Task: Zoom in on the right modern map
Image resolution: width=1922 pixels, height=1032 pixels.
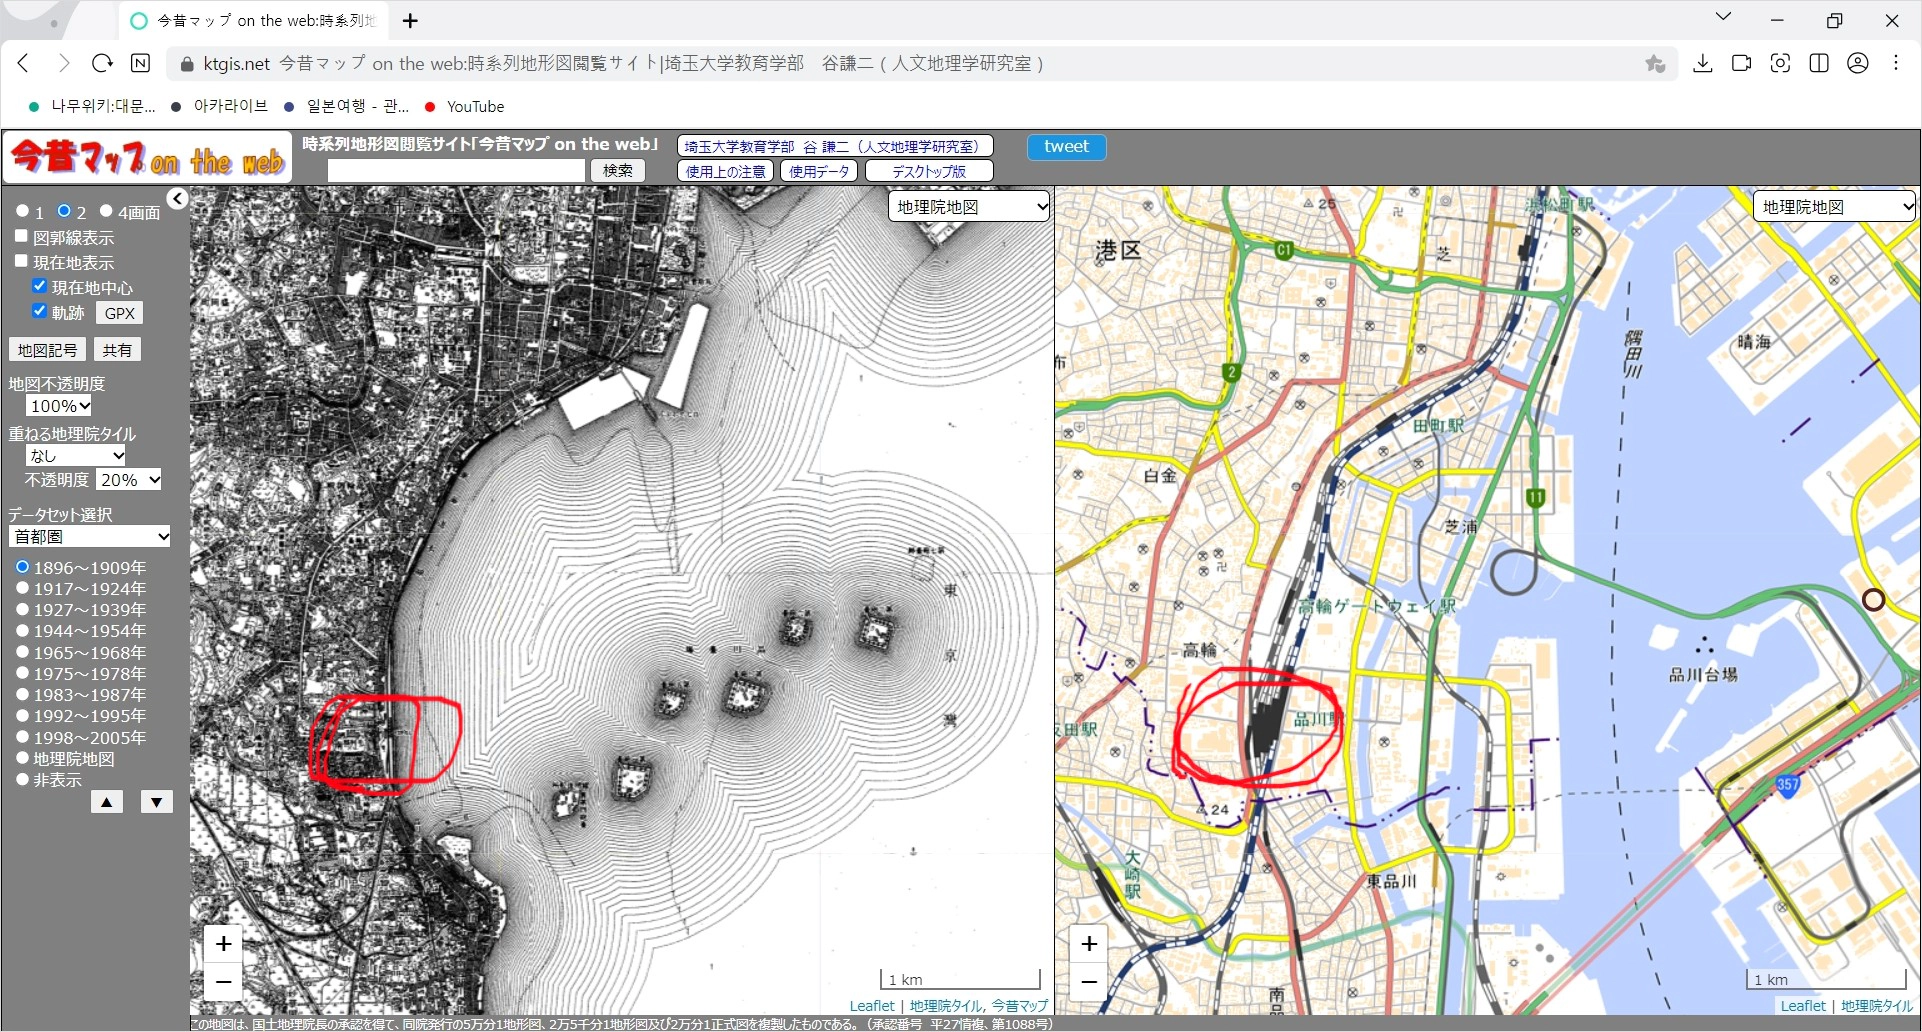Action: point(1089,943)
